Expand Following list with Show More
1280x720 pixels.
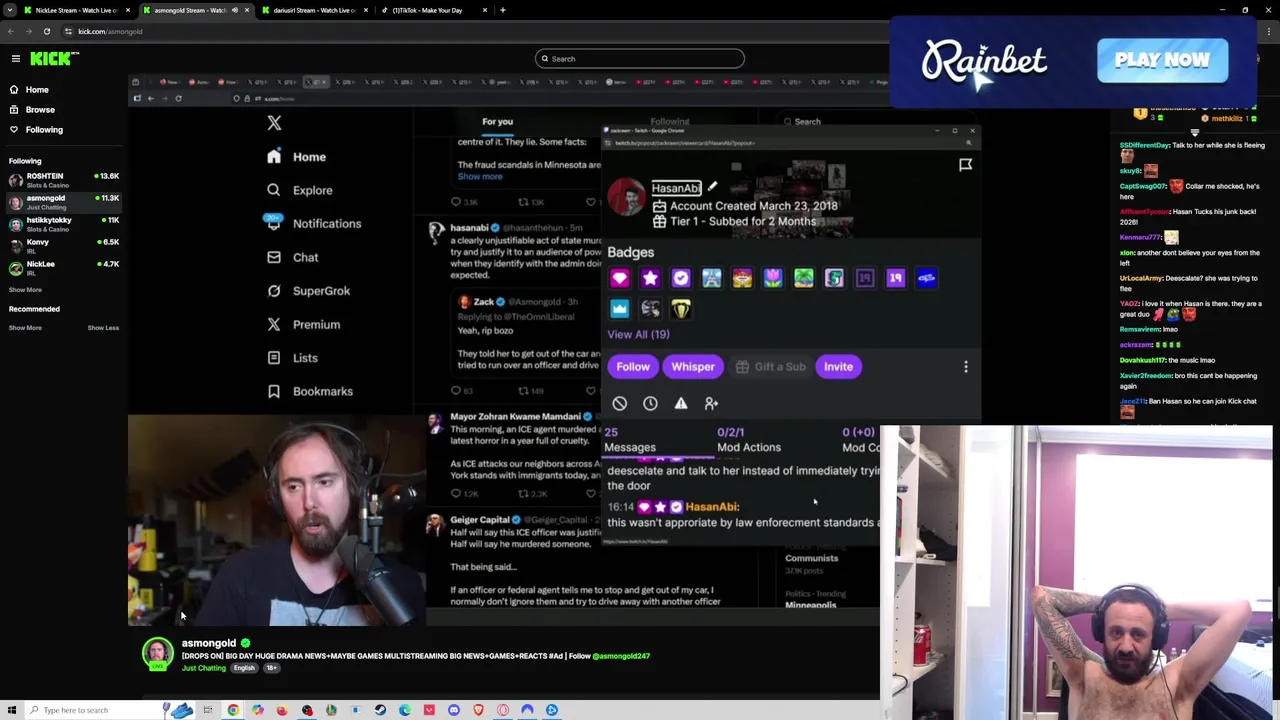(25, 290)
